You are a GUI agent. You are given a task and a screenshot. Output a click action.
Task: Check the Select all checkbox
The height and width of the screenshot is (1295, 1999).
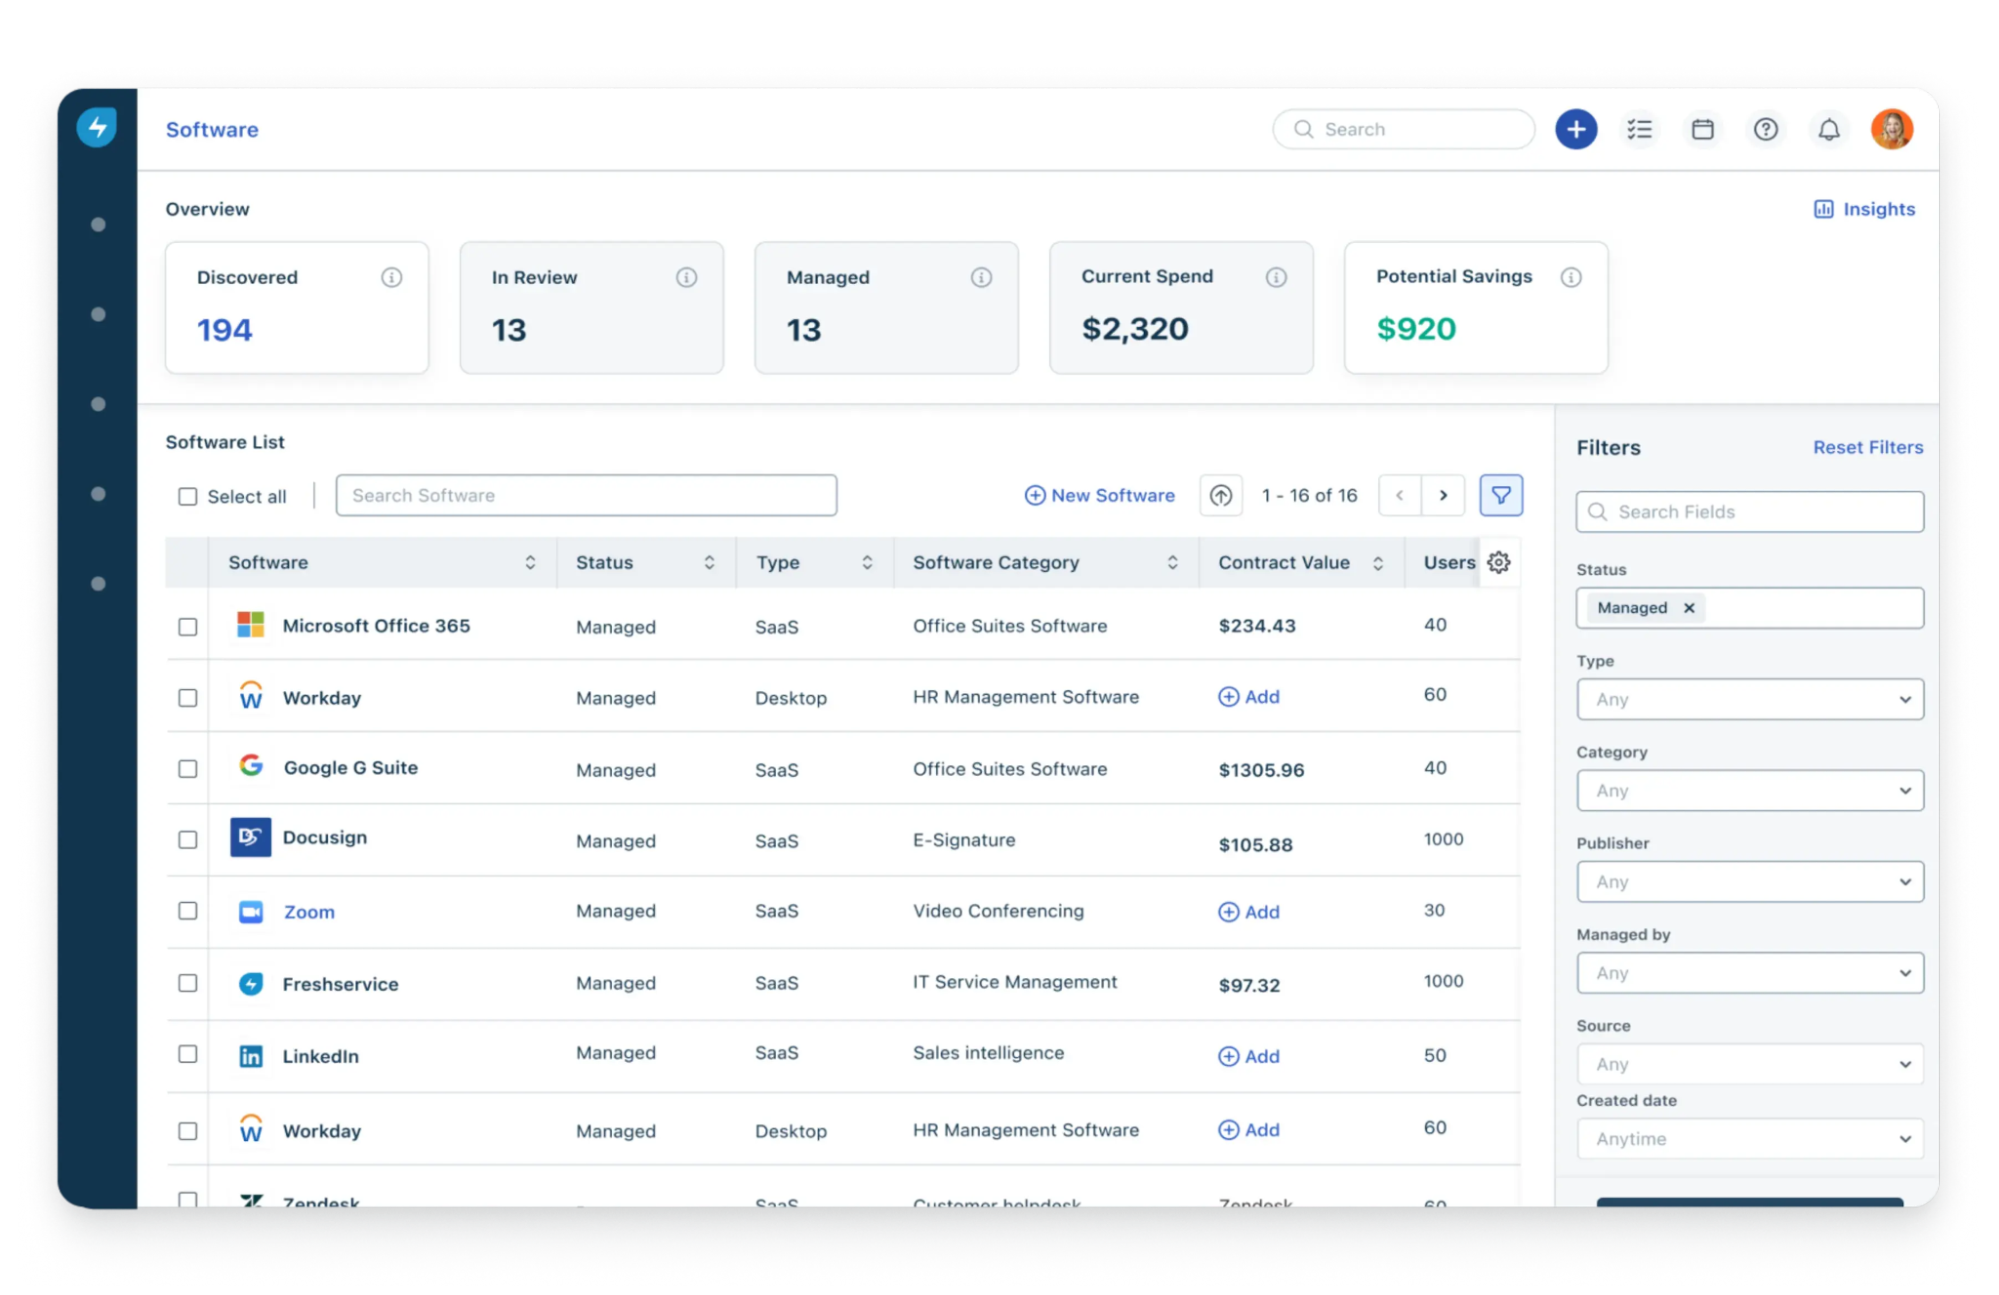188,497
